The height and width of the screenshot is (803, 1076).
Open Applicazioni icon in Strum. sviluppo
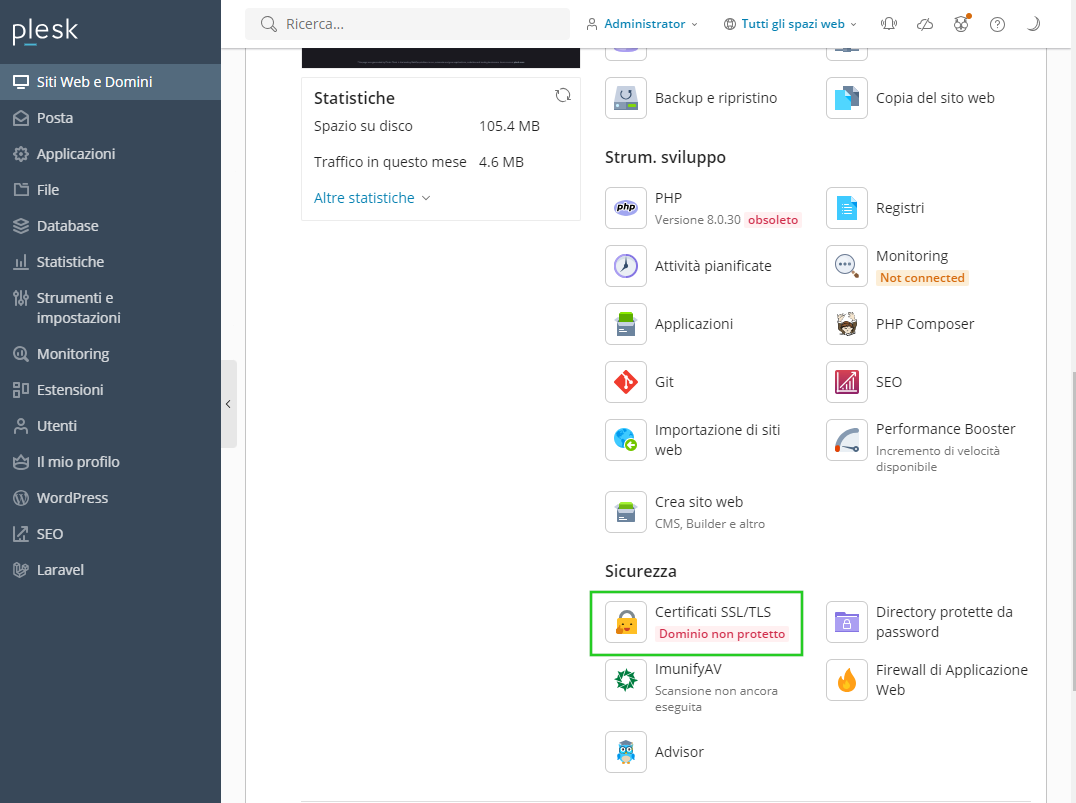626,324
